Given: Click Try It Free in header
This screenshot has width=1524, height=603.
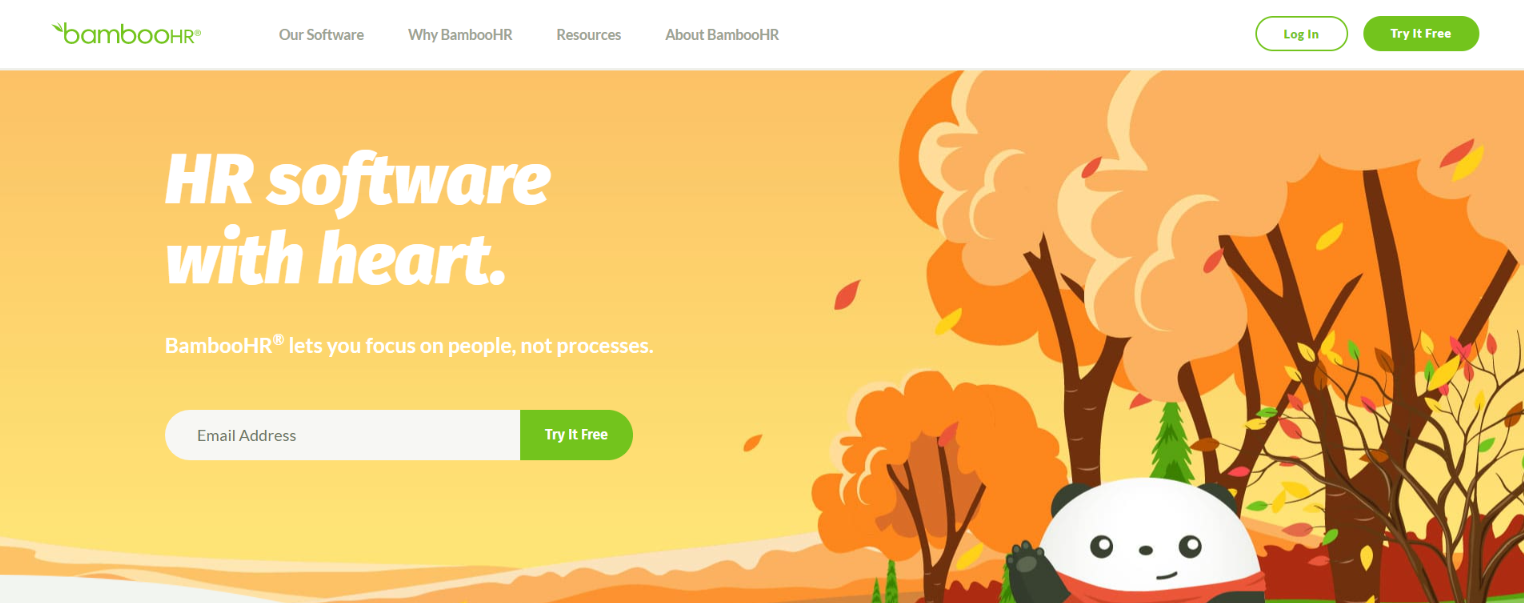Looking at the screenshot, I should click(x=1420, y=34).
